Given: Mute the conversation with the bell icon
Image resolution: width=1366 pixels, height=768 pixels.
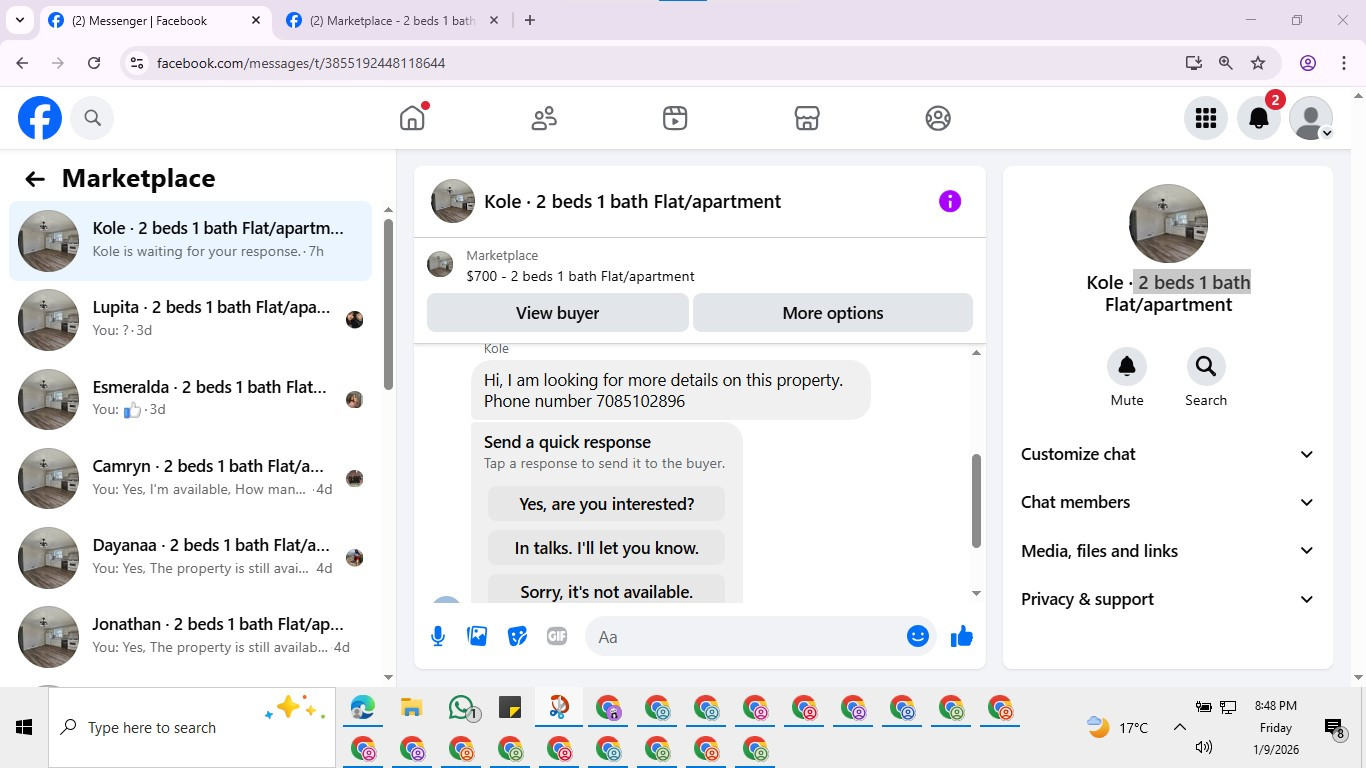Looking at the screenshot, I should [1127, 366].
